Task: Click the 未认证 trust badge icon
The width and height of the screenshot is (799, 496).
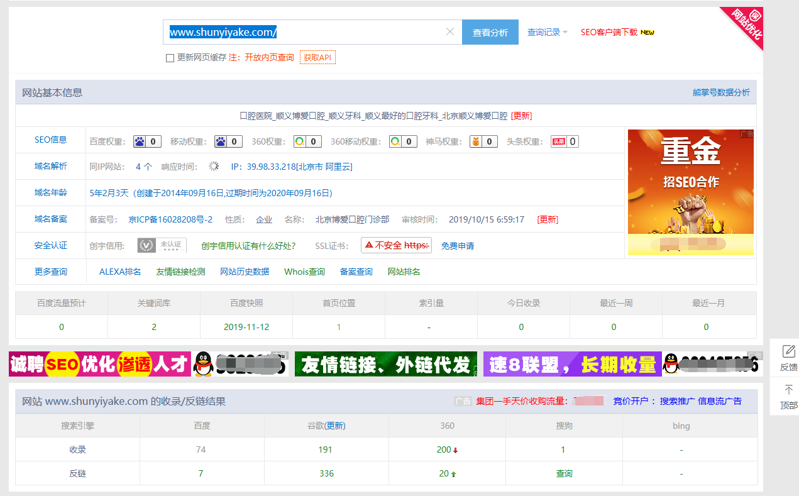Action: [x=162, y=245]
